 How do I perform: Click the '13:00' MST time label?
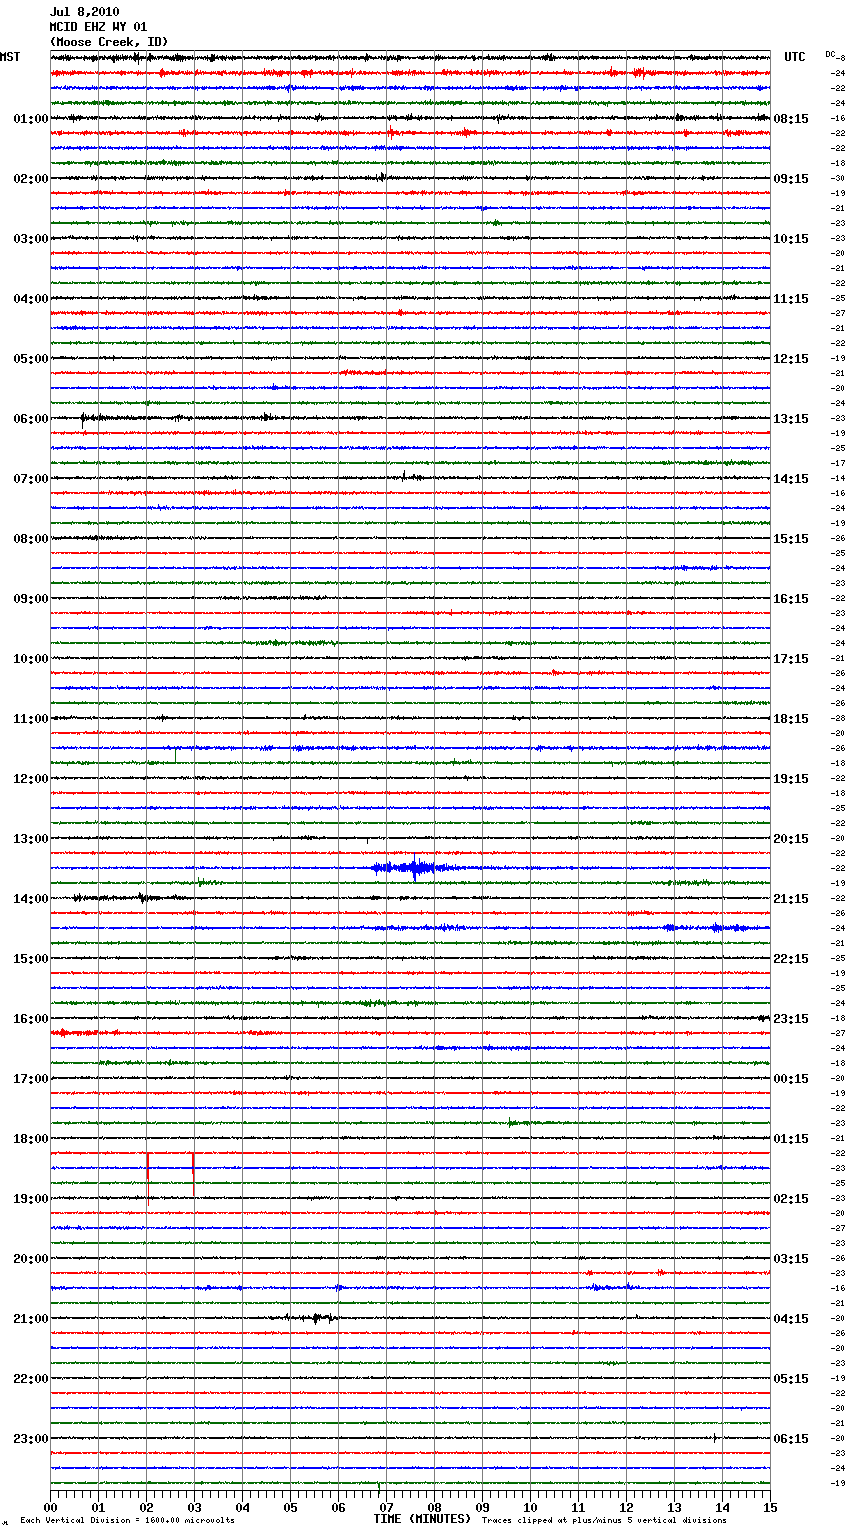click(31, 839)
